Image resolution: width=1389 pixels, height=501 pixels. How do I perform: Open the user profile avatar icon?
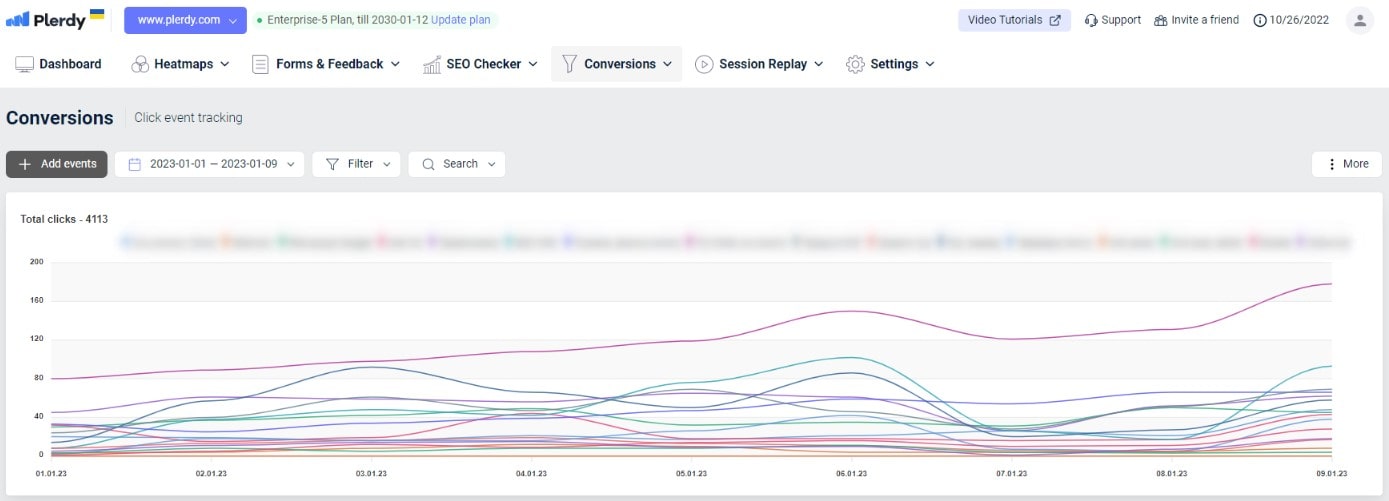pos(1359,20)
